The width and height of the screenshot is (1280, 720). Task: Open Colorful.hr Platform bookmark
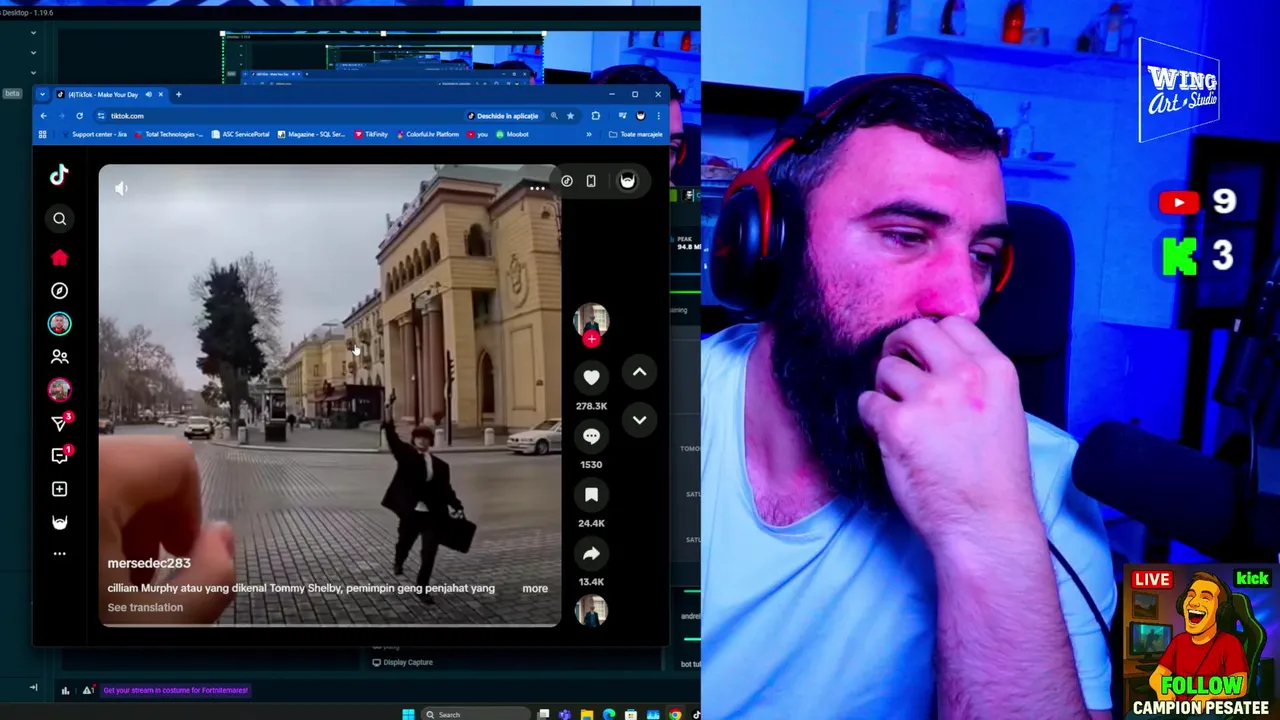click(427, 134)
